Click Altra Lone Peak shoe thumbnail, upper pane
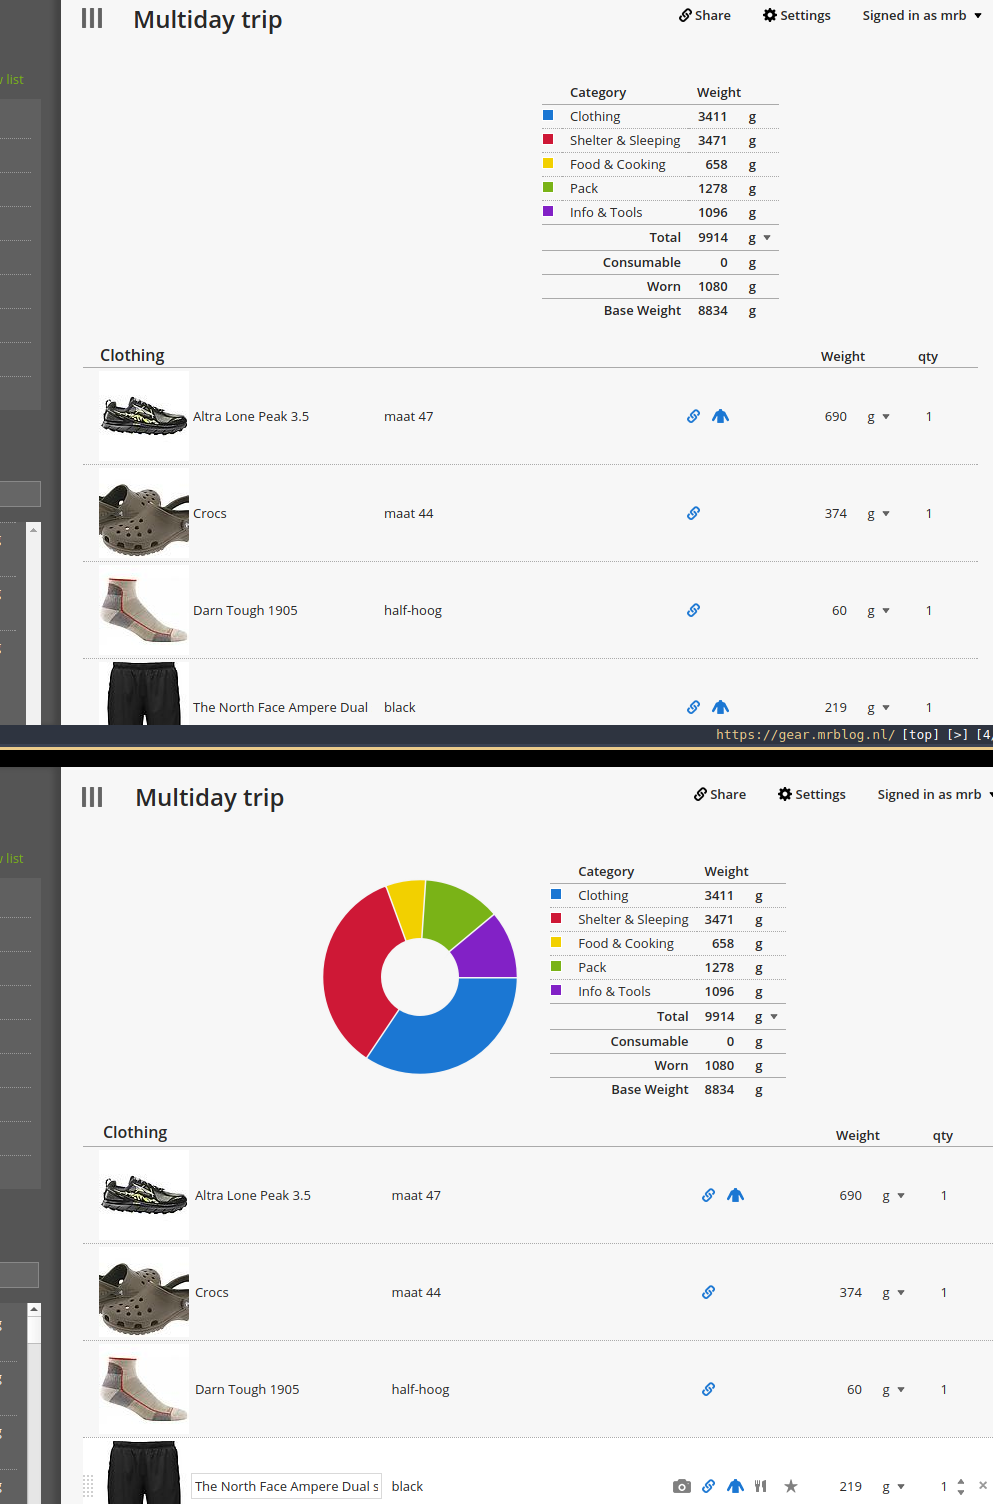 pos(144,416)
